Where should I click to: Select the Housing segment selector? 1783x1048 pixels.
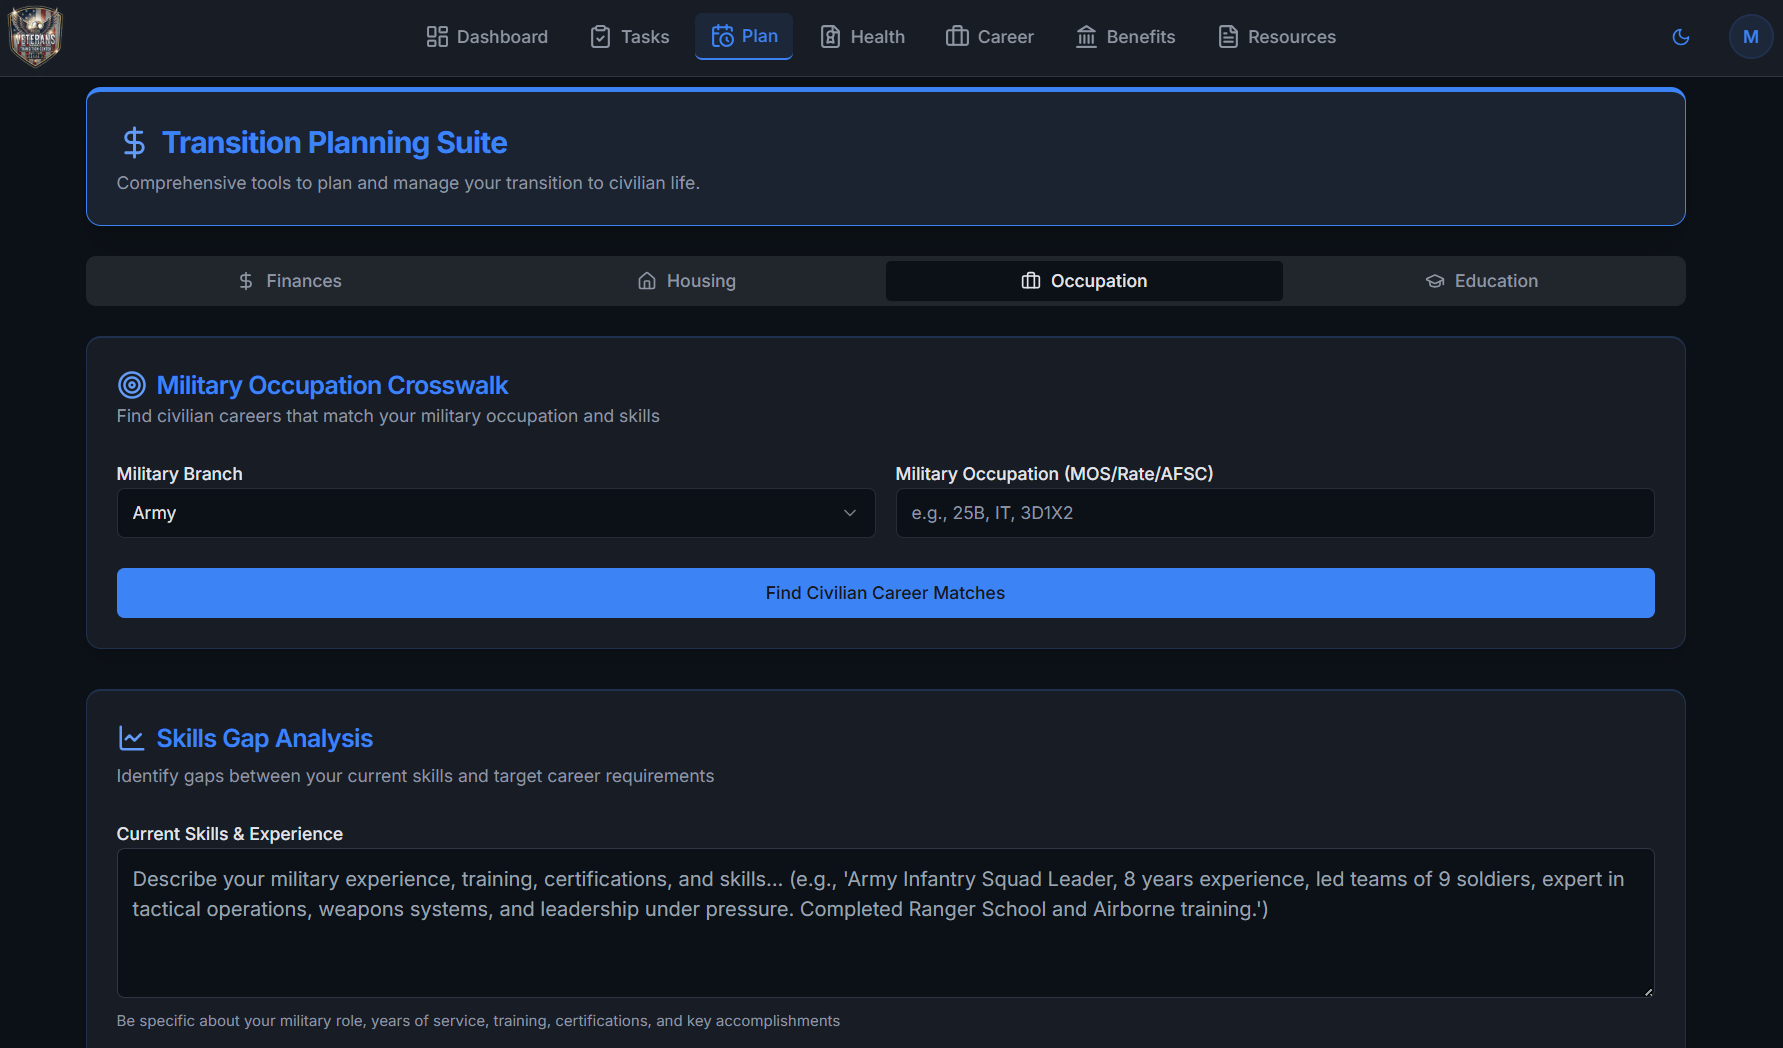[x=686, y=281]
